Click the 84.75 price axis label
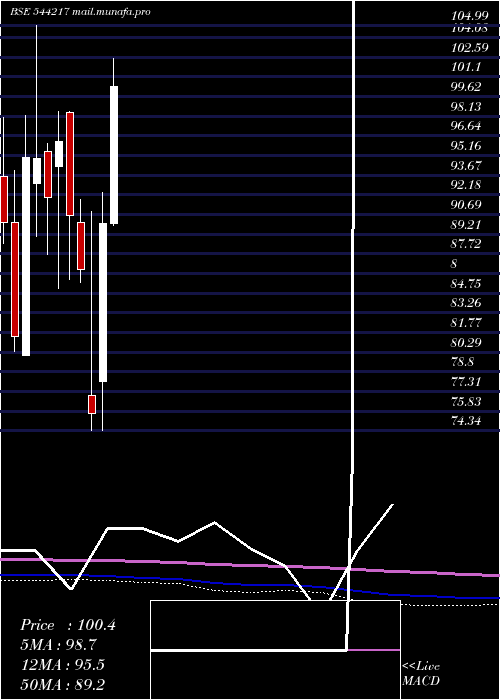 pos(466,283)
